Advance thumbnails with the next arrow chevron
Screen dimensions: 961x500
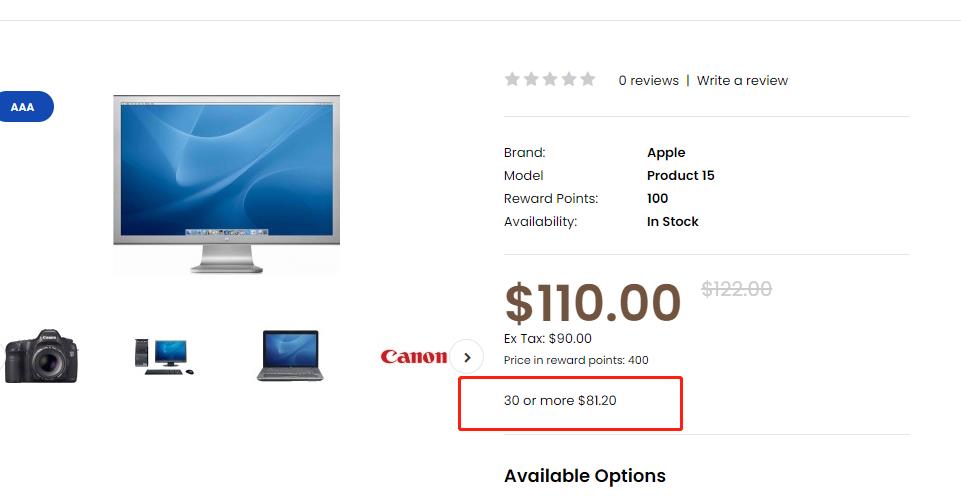pos(467,357)
